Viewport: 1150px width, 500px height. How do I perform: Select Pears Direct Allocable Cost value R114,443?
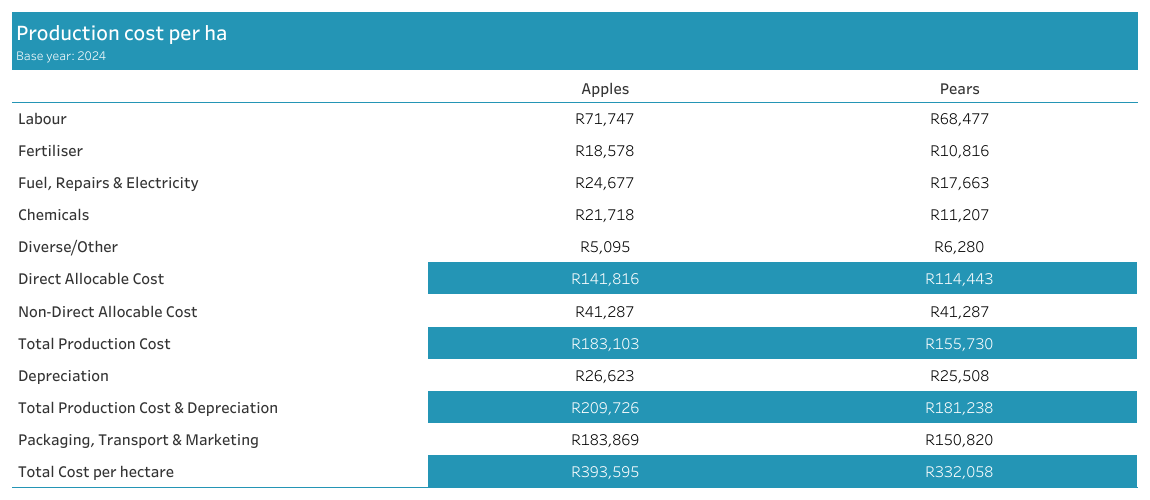[959, 279]
